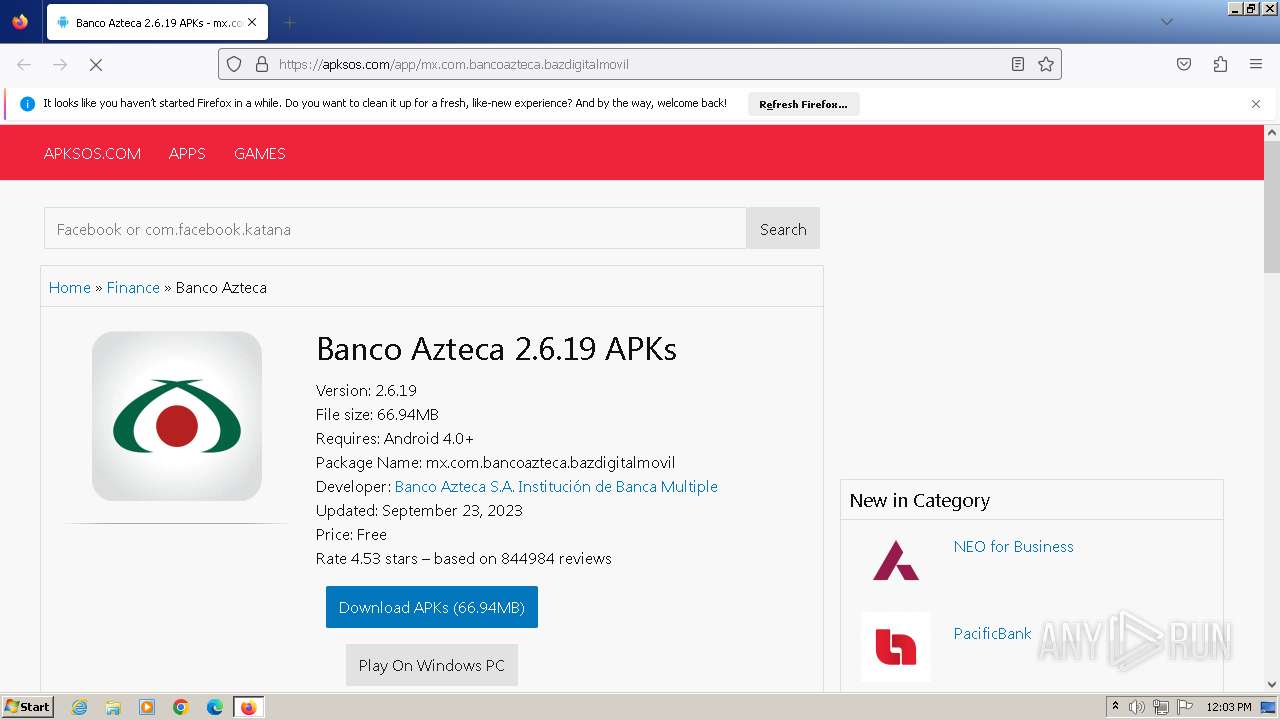Download APKs (66.94MB) button
The width and height of the screenshot is (1280, 720).
432,607
